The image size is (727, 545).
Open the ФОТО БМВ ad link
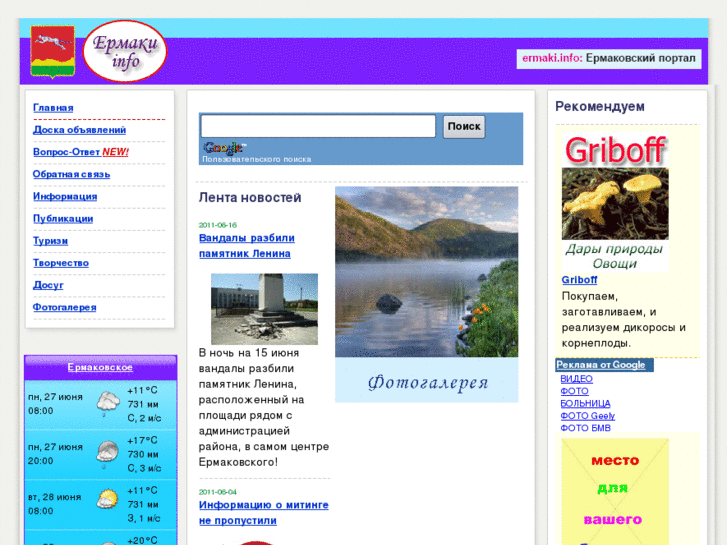pos(586,428)
